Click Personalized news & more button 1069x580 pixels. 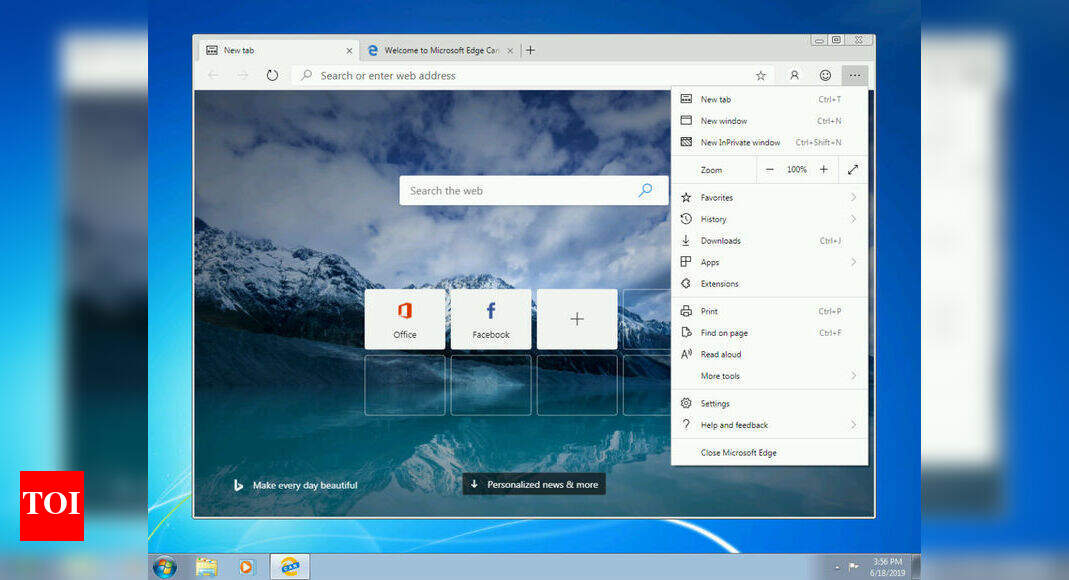[x=534, y=484]
